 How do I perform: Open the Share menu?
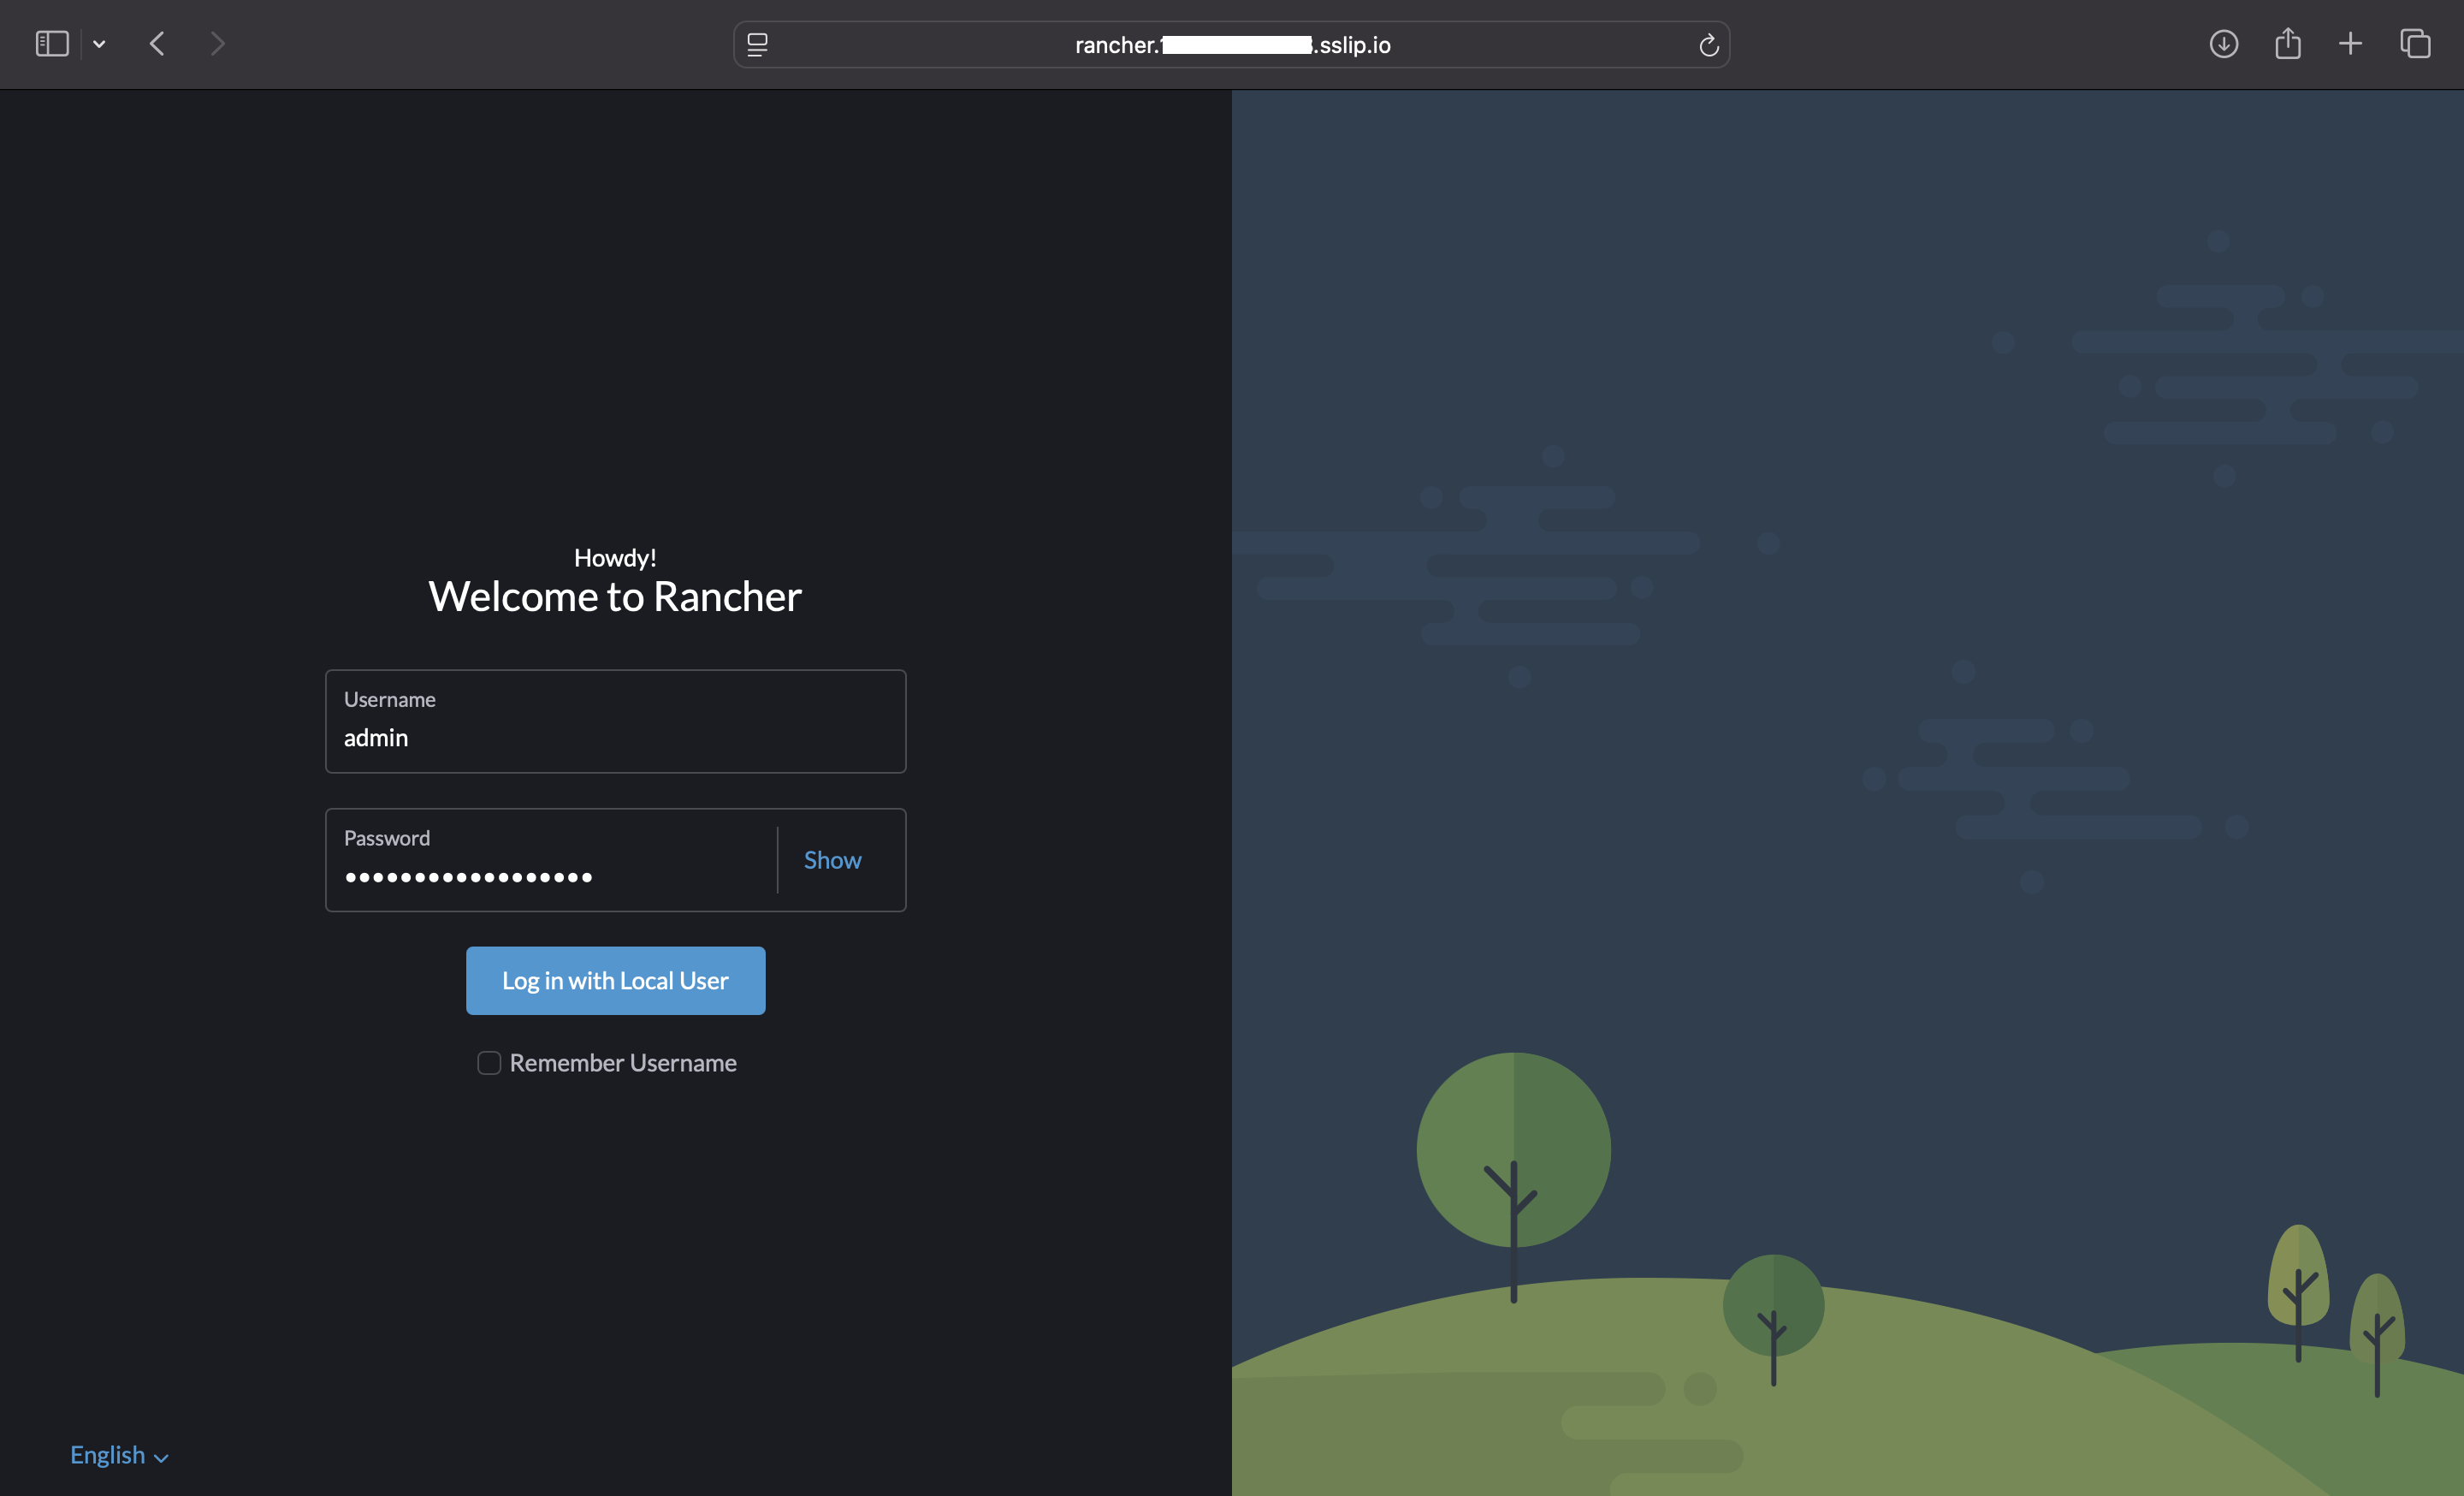pos(2287,43)
